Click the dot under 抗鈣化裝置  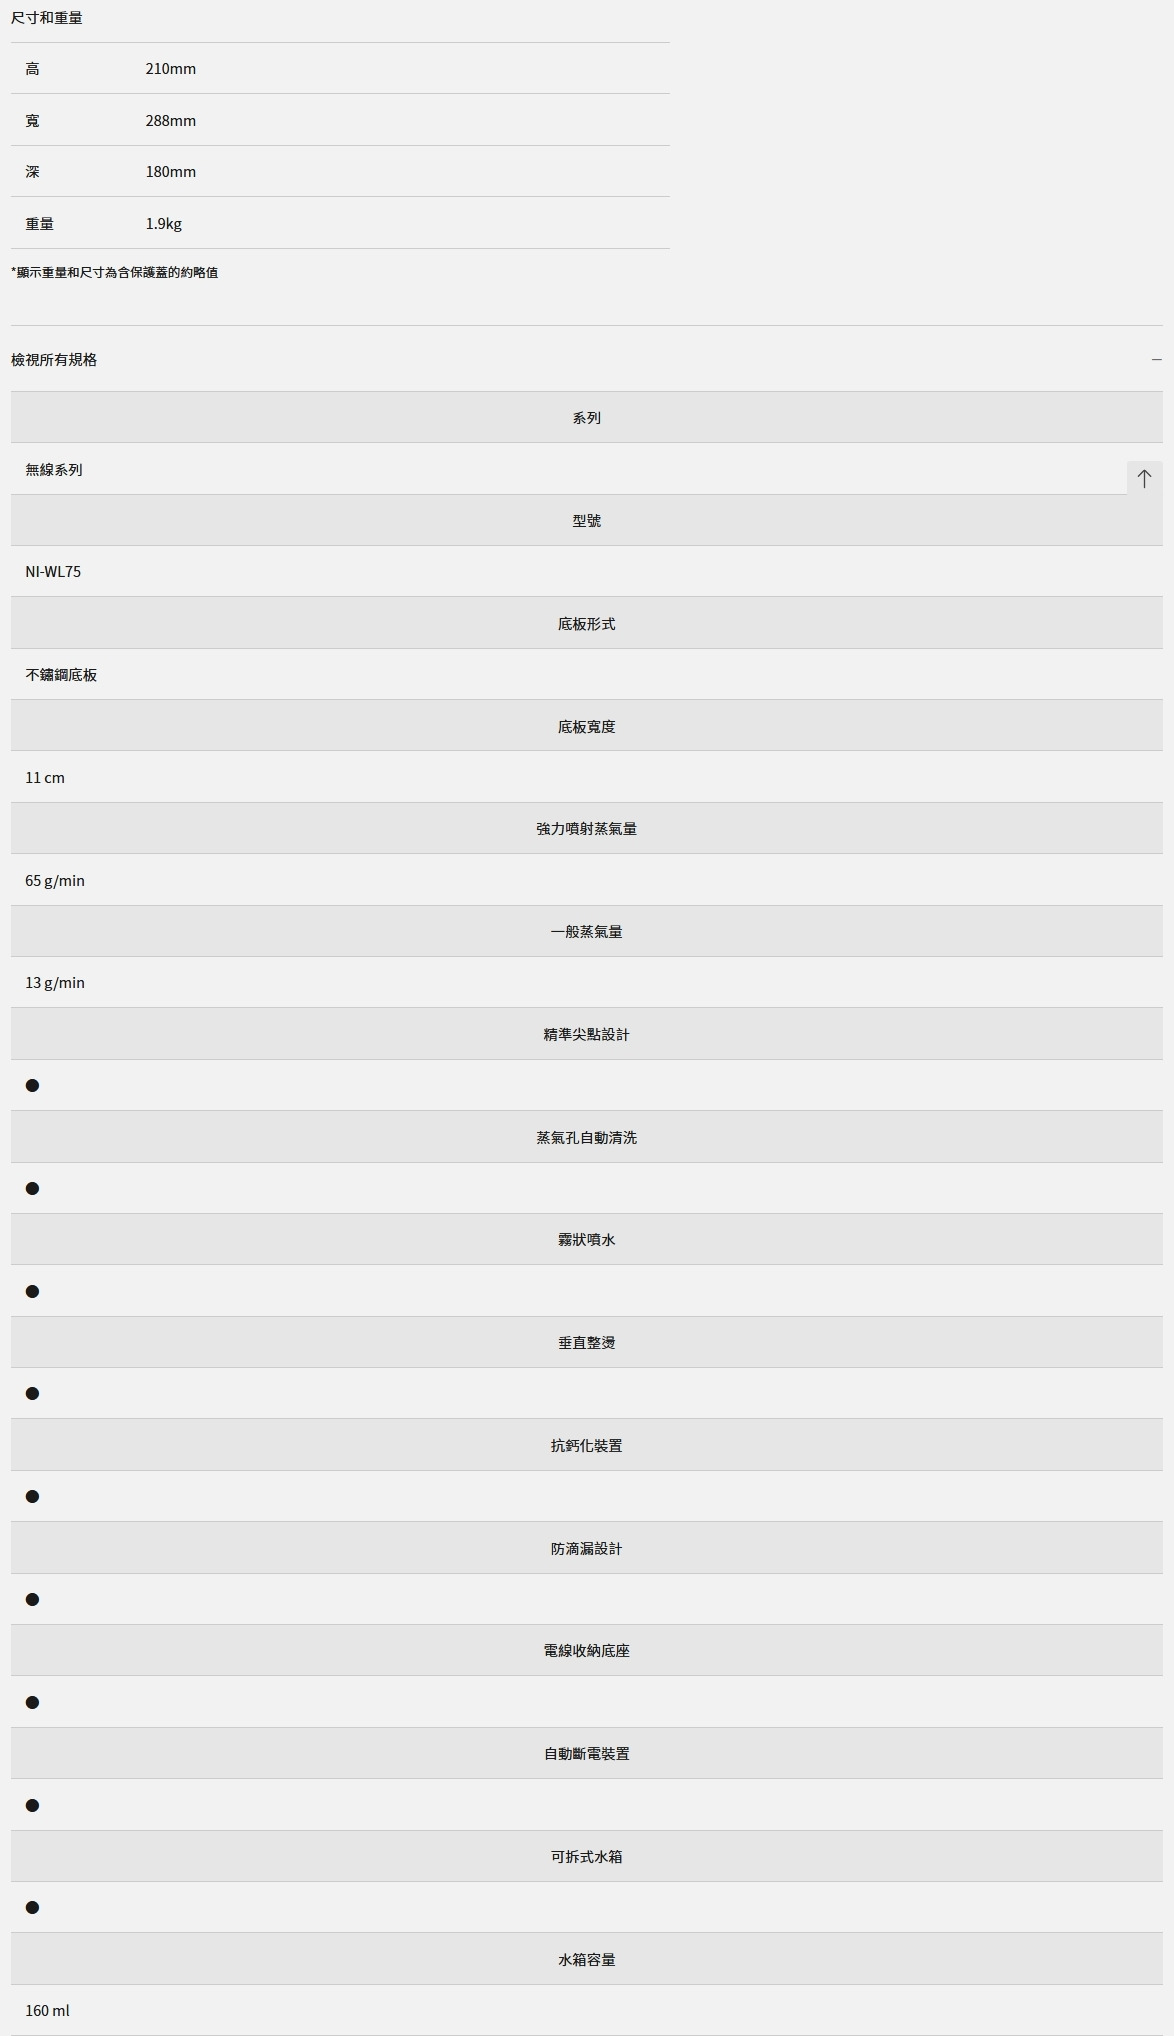32,1496
